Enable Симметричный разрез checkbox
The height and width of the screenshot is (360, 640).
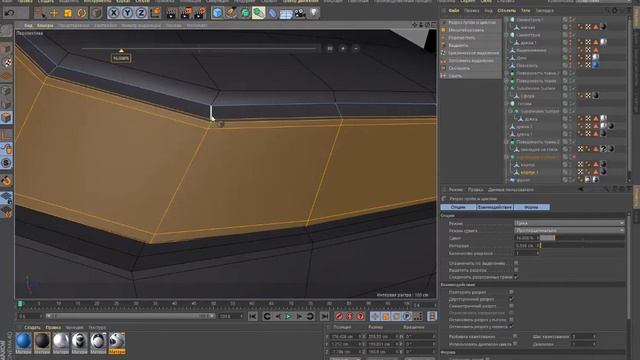(x=511, y=306)
